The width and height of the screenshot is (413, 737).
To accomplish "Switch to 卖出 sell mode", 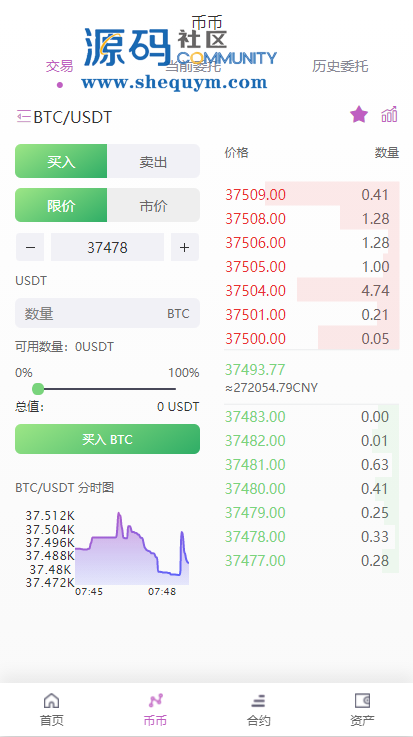I will click(154, 161).
